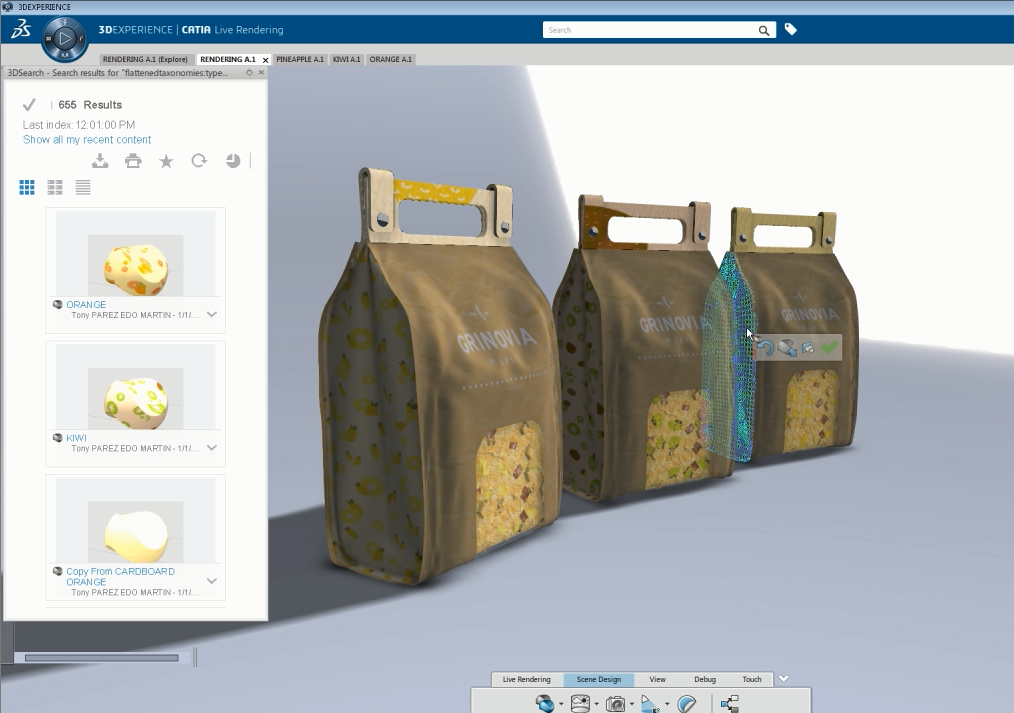
Task: Click Show all my recent content link
Action: [x=87, y=140]
